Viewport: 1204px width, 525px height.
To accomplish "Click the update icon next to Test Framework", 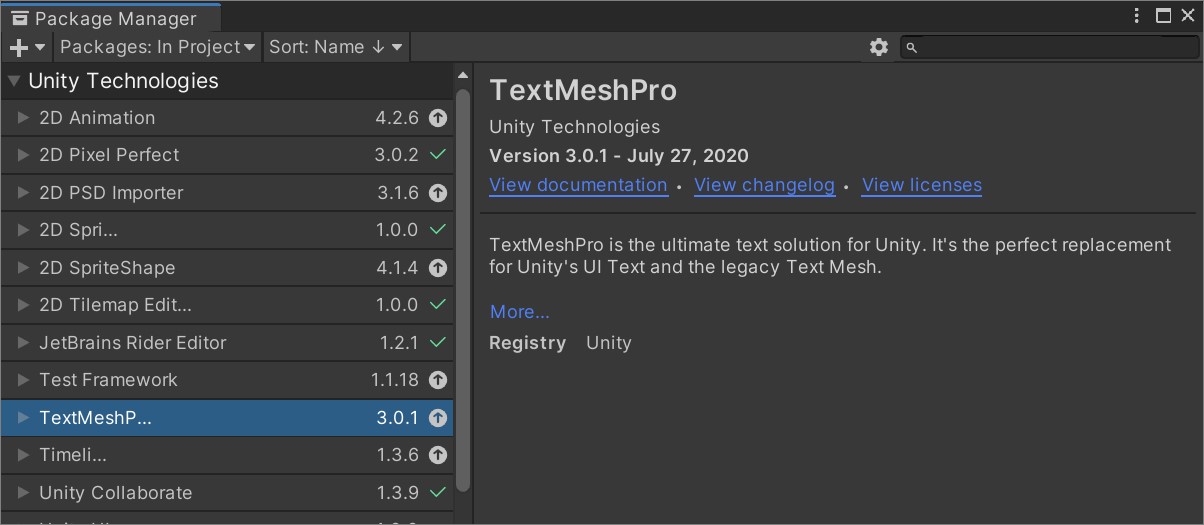I will (437, 380).
